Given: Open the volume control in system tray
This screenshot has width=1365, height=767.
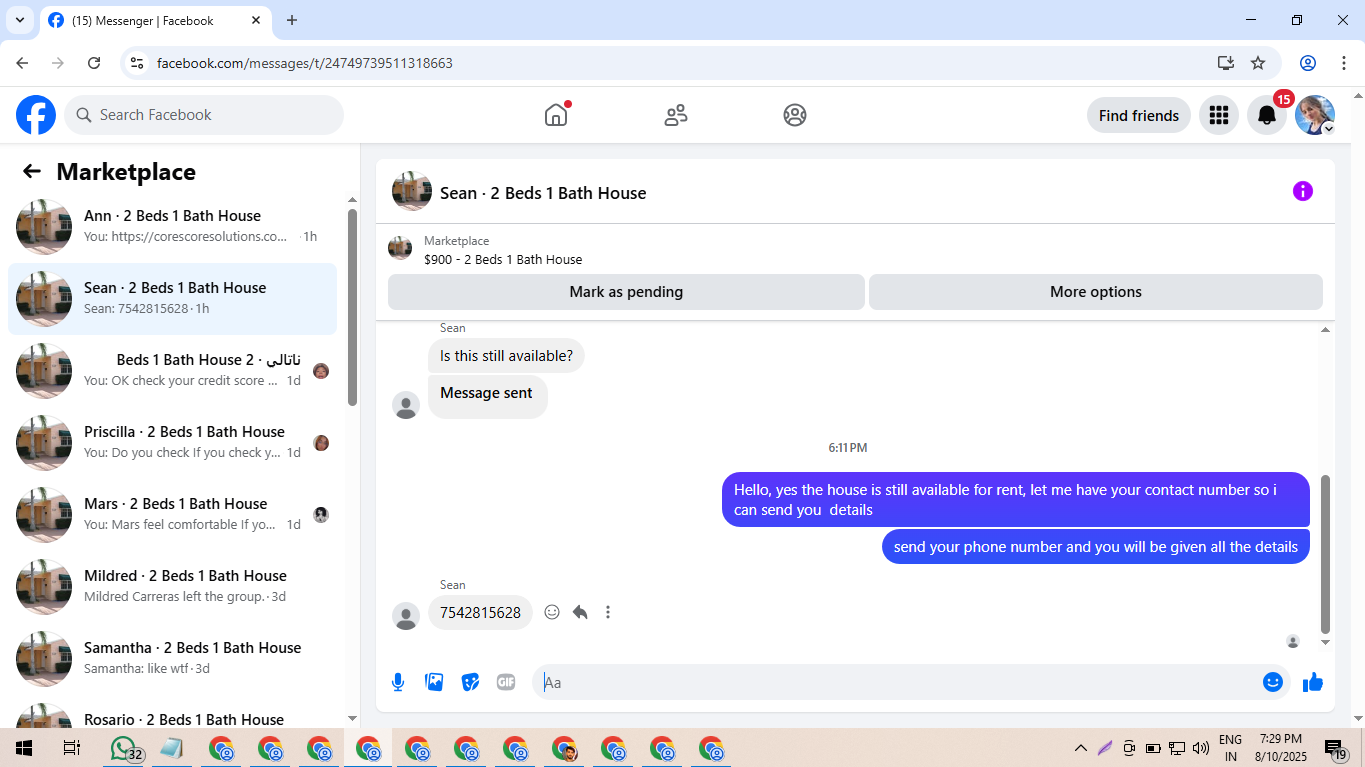Looking at the screenshot, I should [x=1201, y=748].
